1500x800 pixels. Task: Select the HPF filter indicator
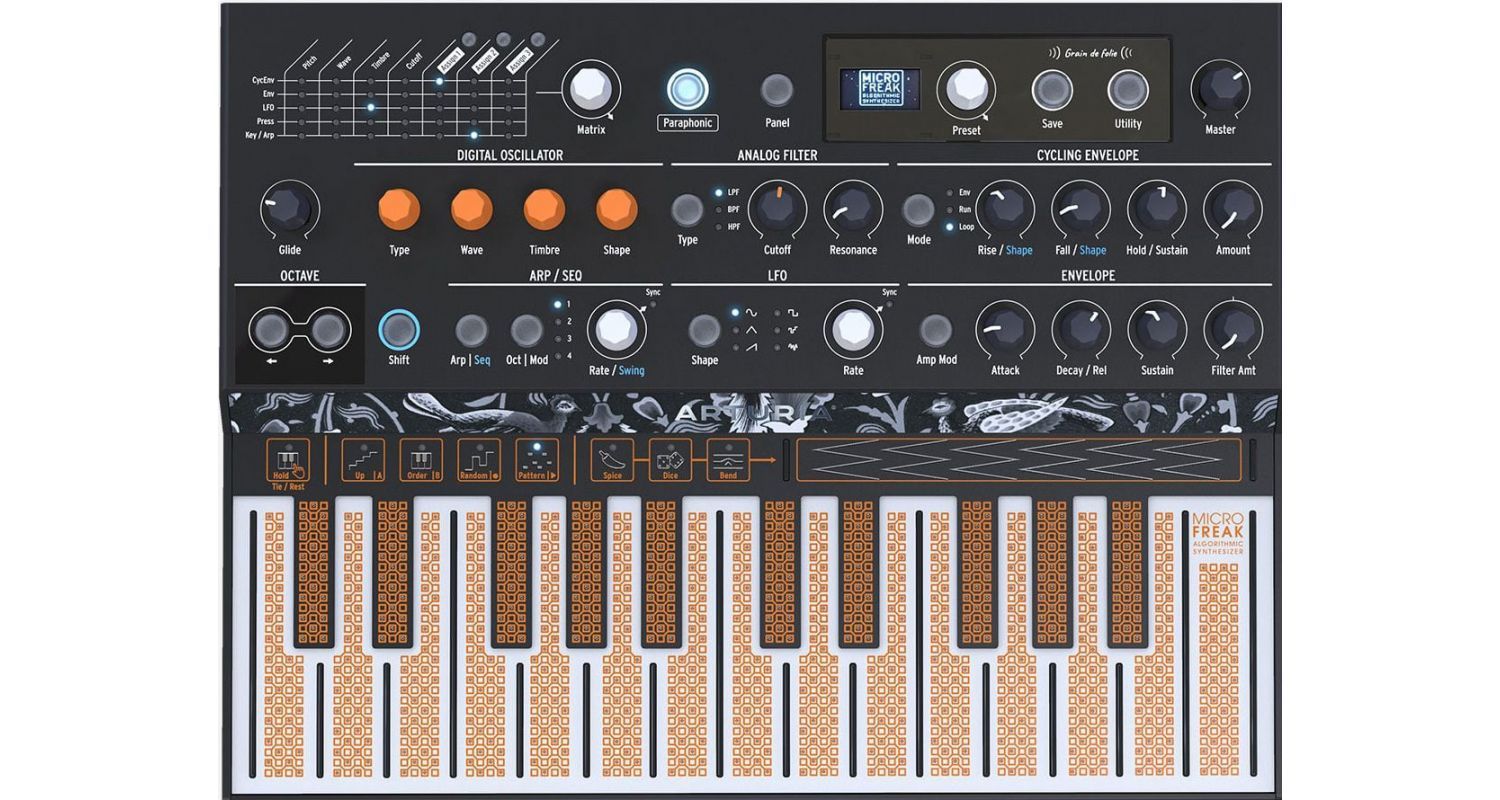tap(719, 227)
